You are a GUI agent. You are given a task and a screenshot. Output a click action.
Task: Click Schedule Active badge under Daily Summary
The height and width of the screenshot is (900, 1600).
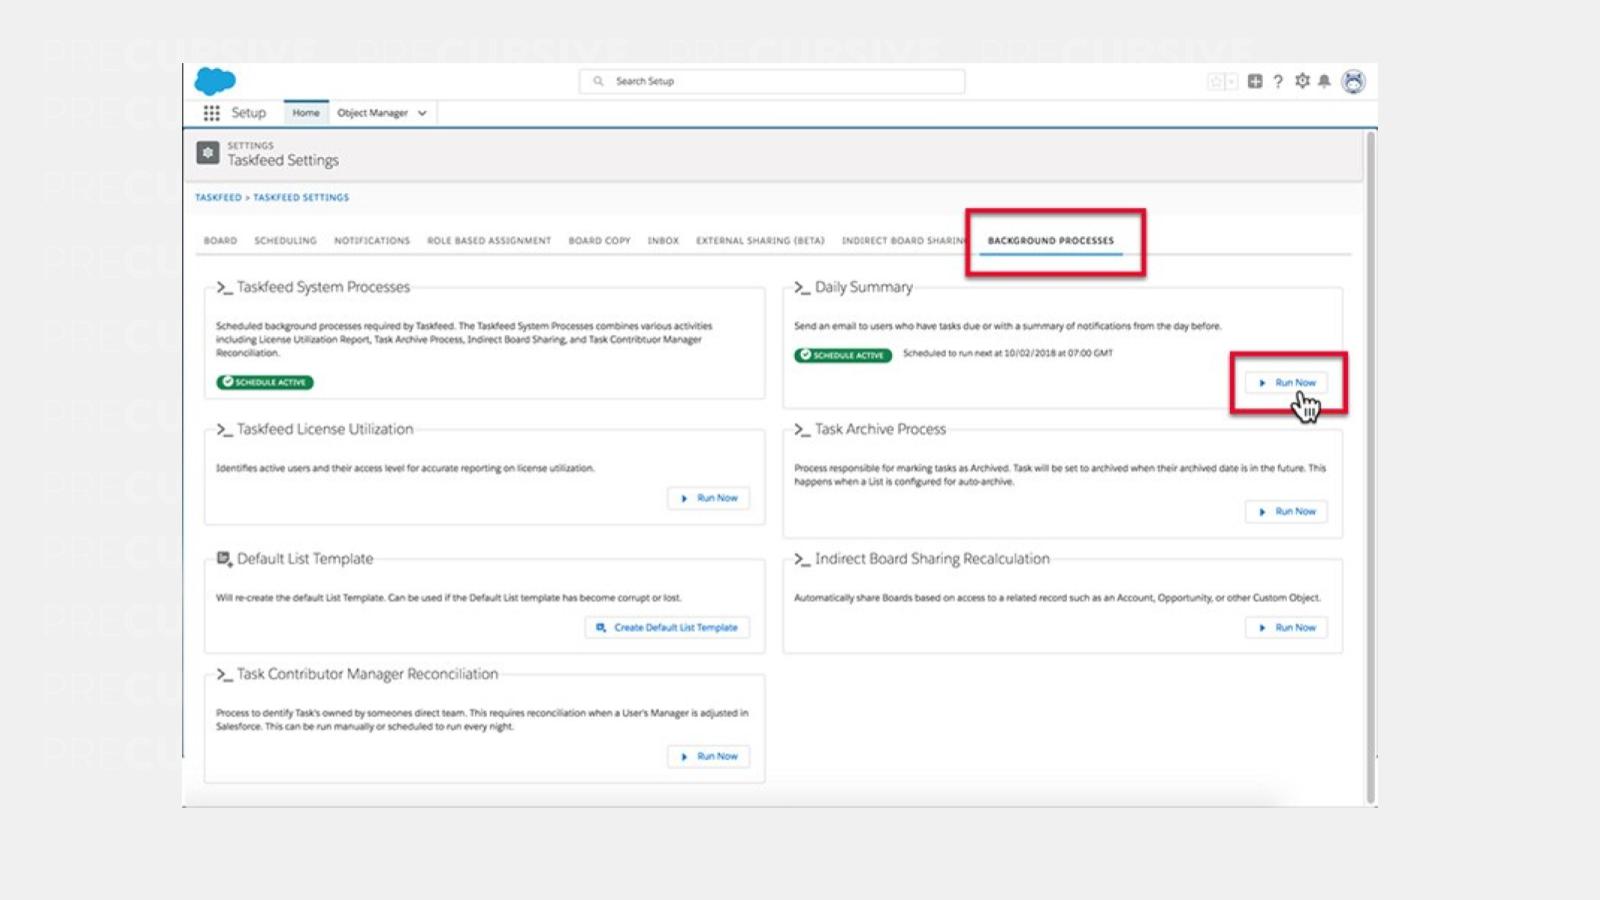[843, 355]
